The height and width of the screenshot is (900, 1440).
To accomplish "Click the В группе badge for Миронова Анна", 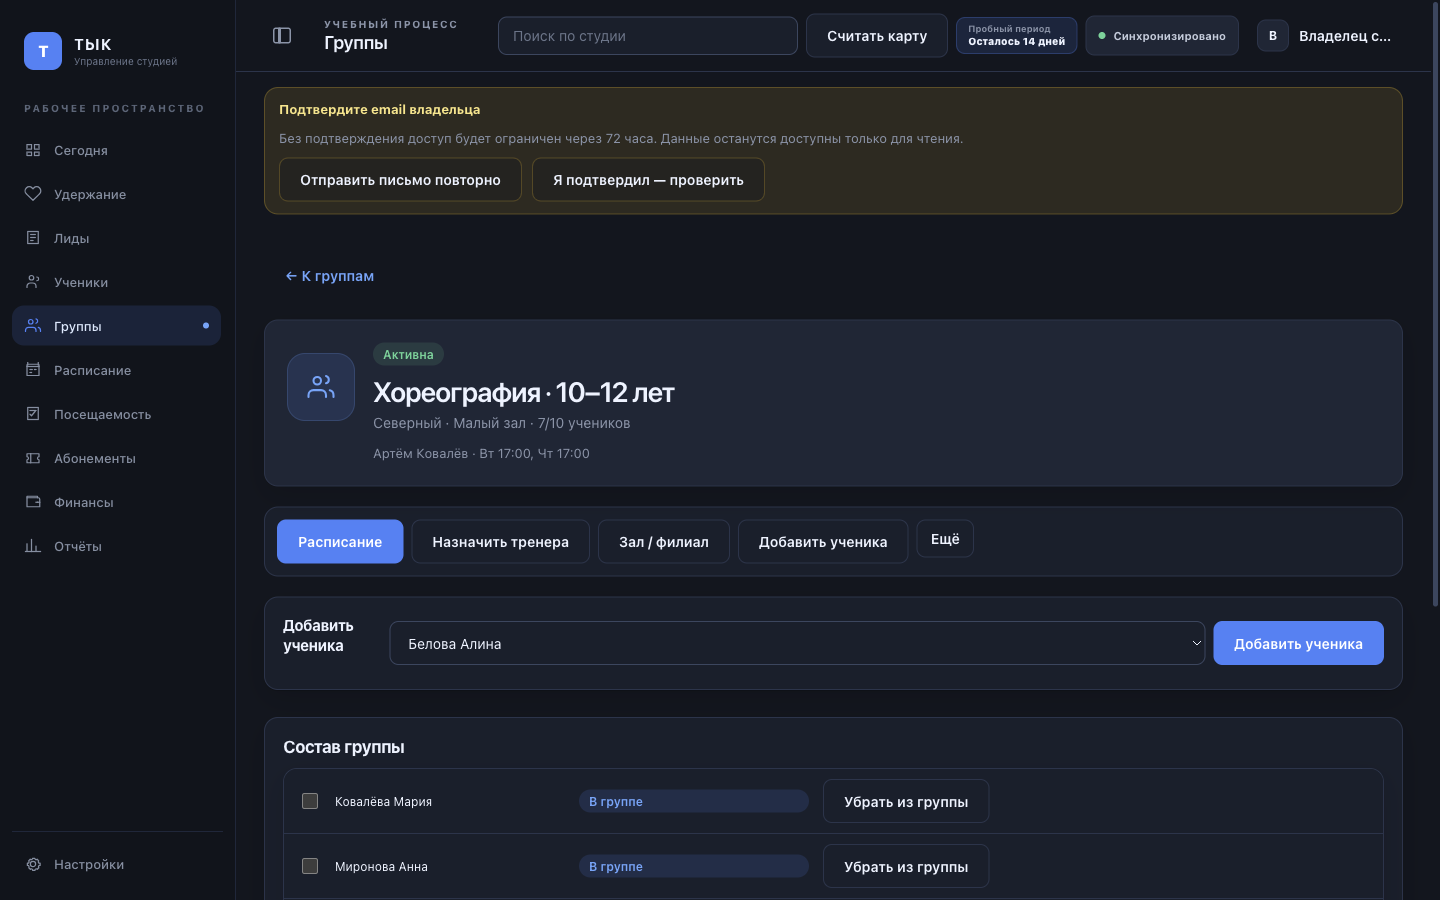I will point(694,866).
